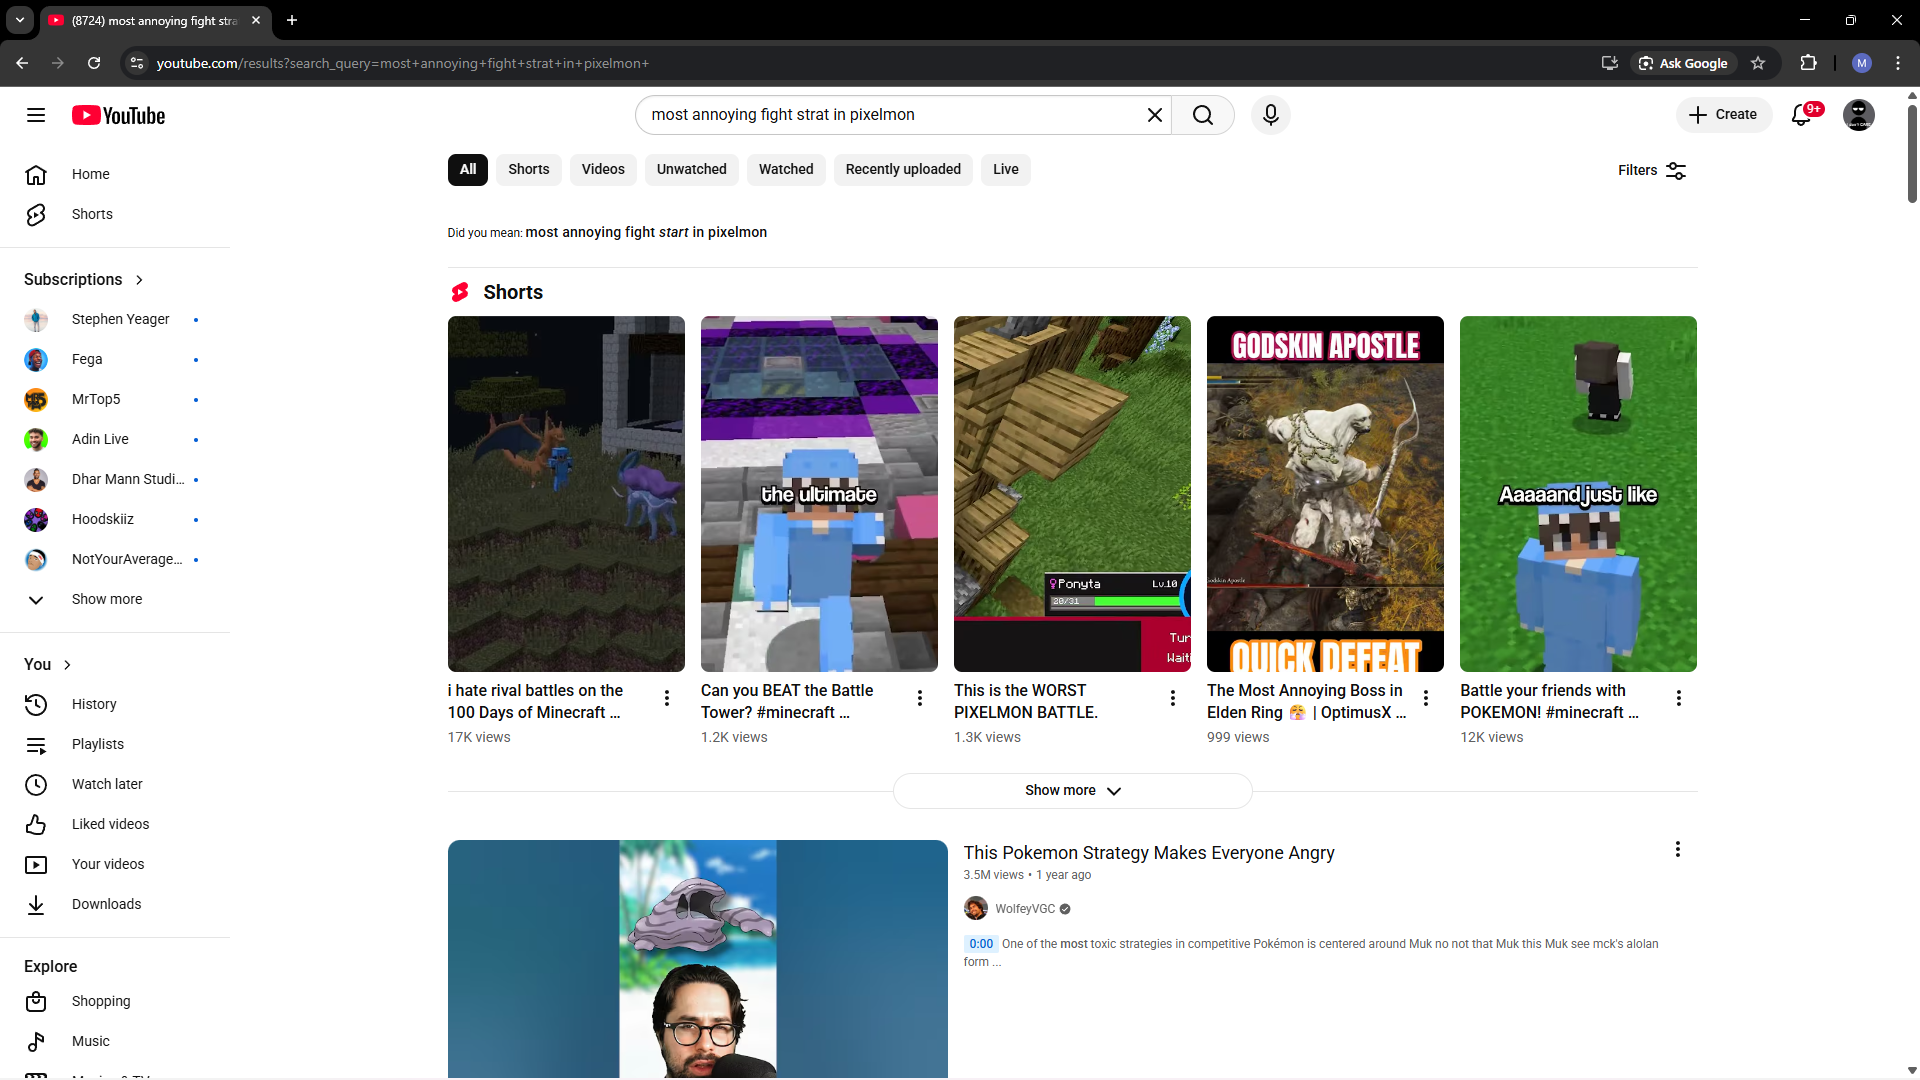Screen dimensions: 1920x1080
Task: Open more options for 'This is the WORST PIXELMON BATTLE' short
Action: (1173, 698)
